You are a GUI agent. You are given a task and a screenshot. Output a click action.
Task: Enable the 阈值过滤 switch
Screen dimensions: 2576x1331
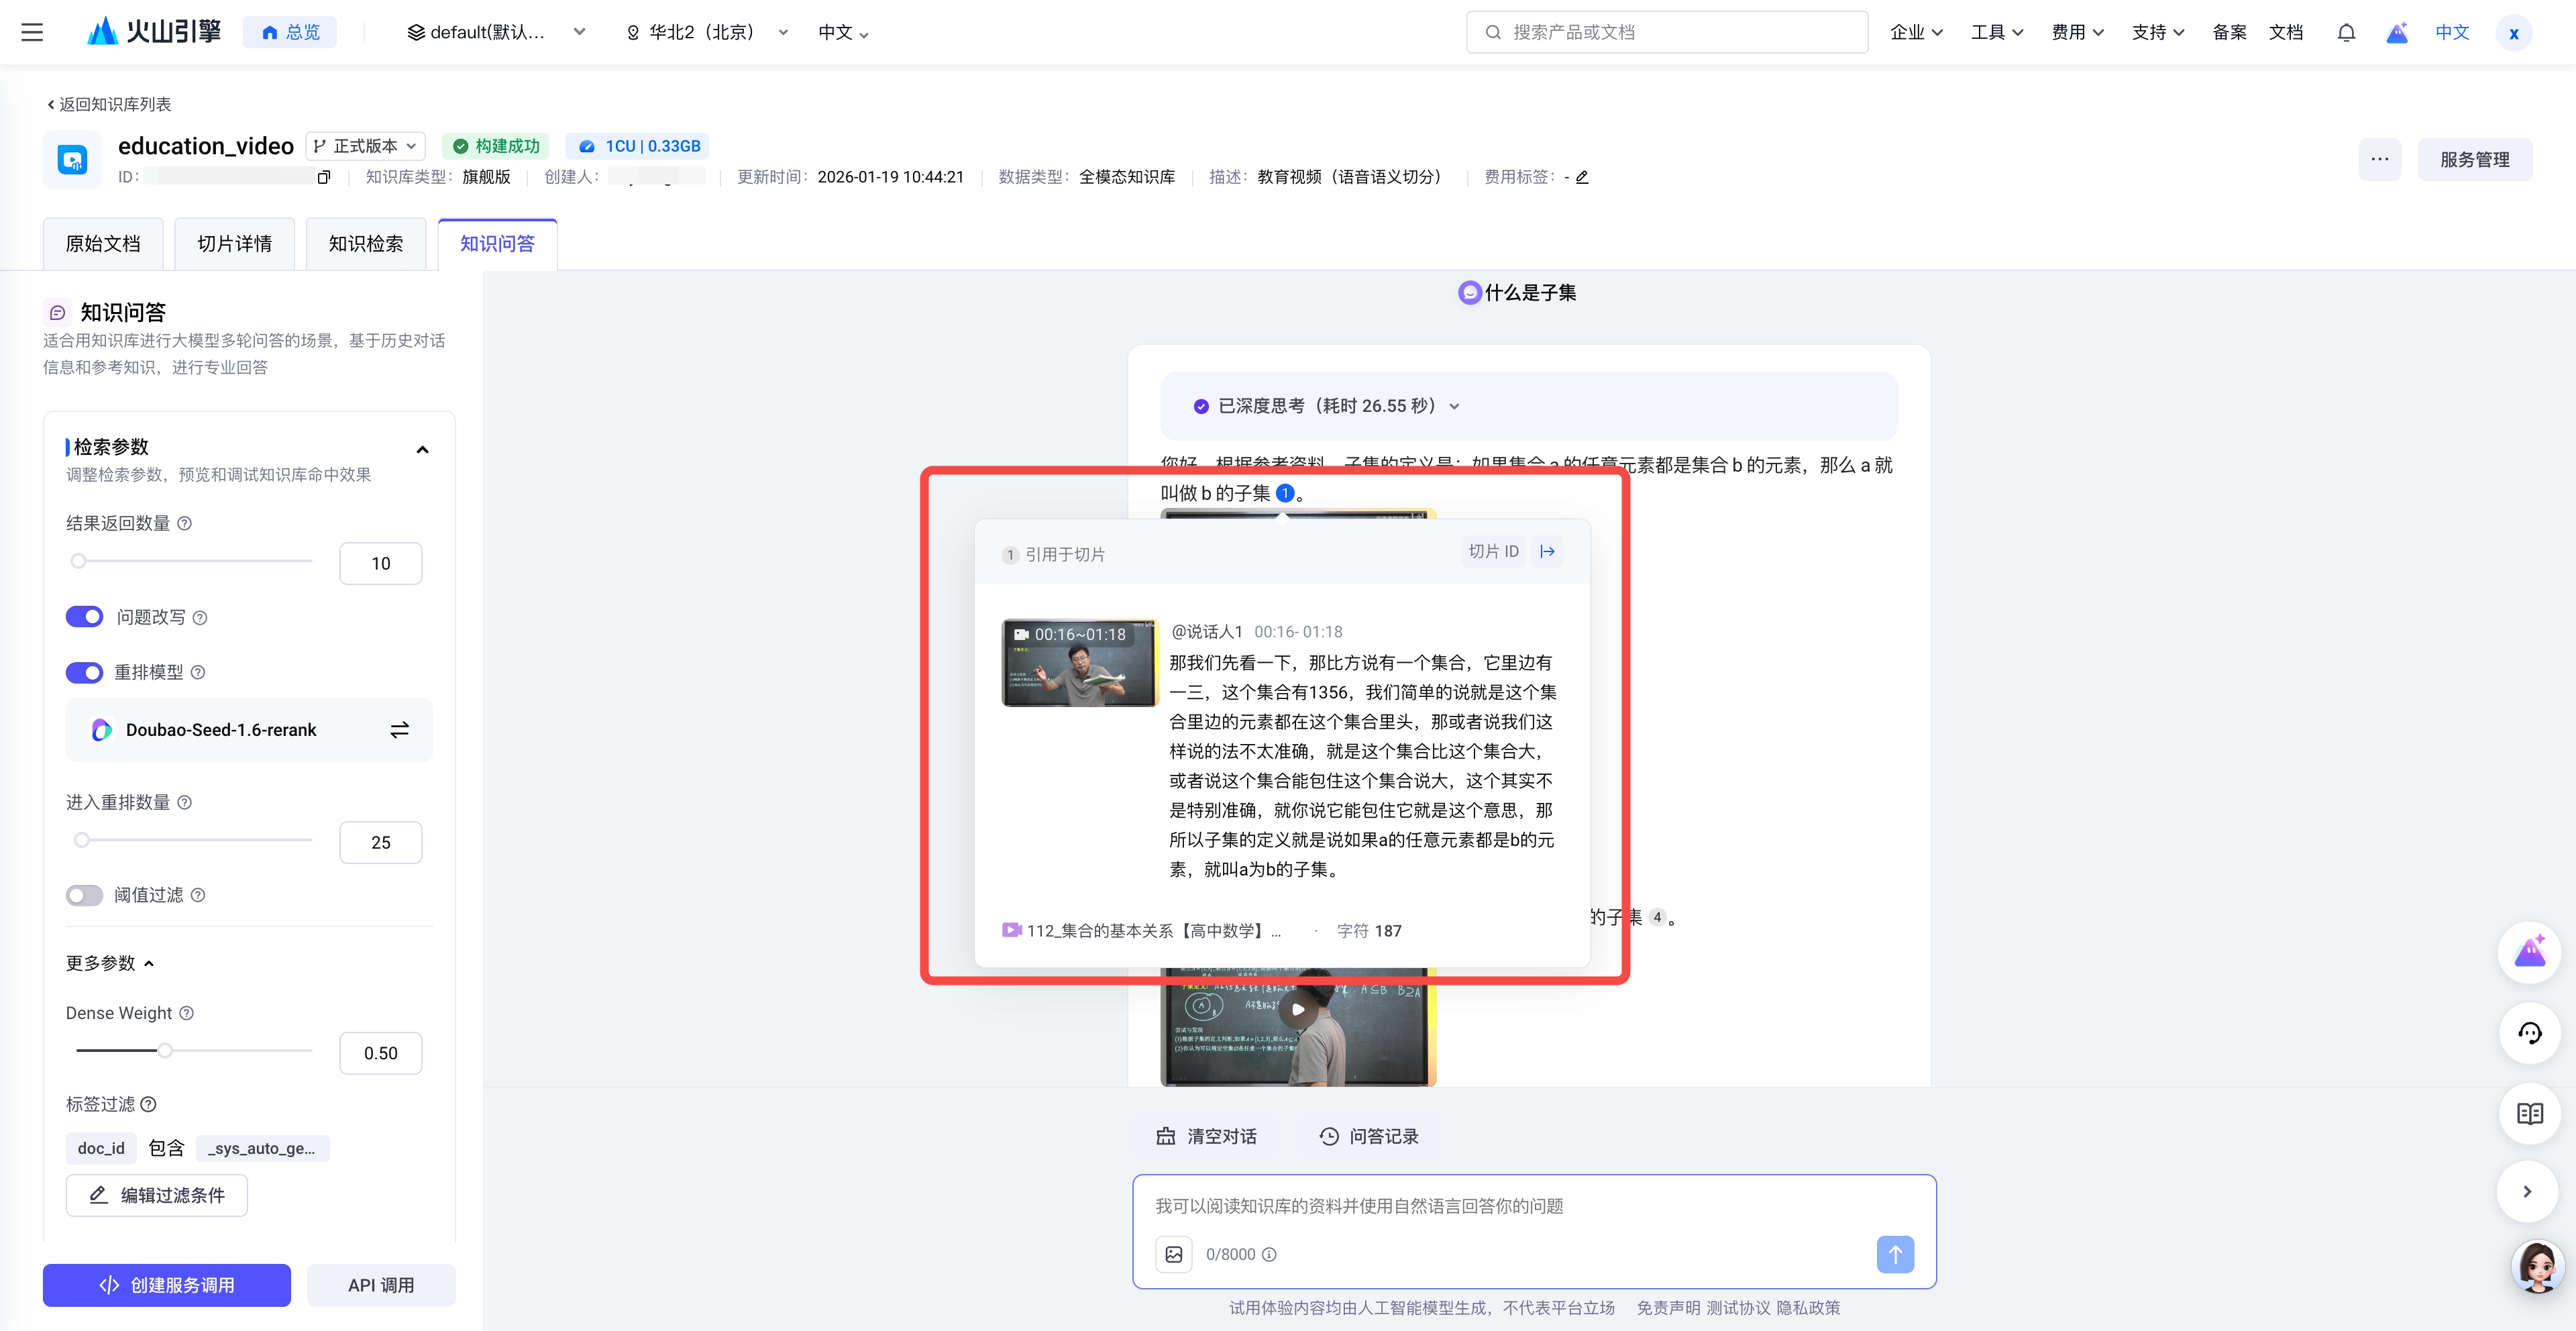pos(85,895)
